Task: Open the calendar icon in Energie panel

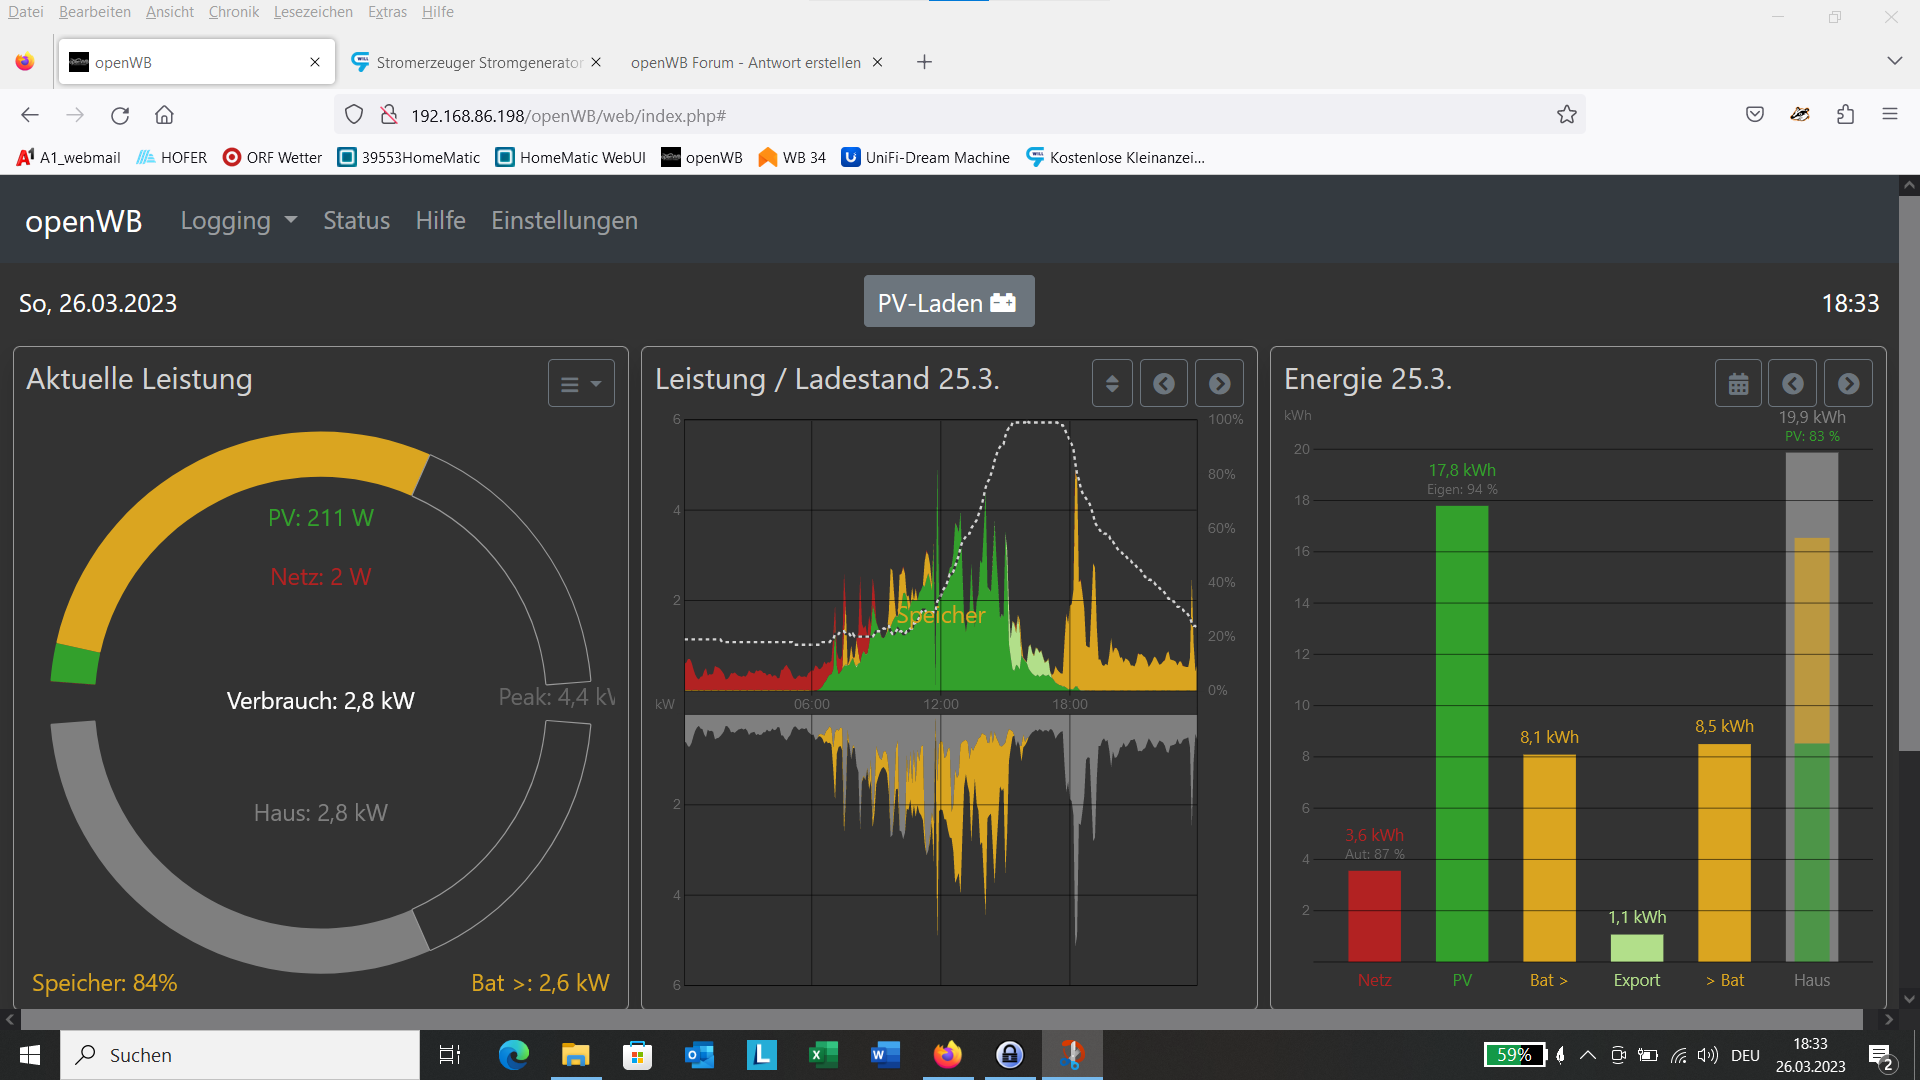Action: pyautogui.click(x=1738, y=384)
